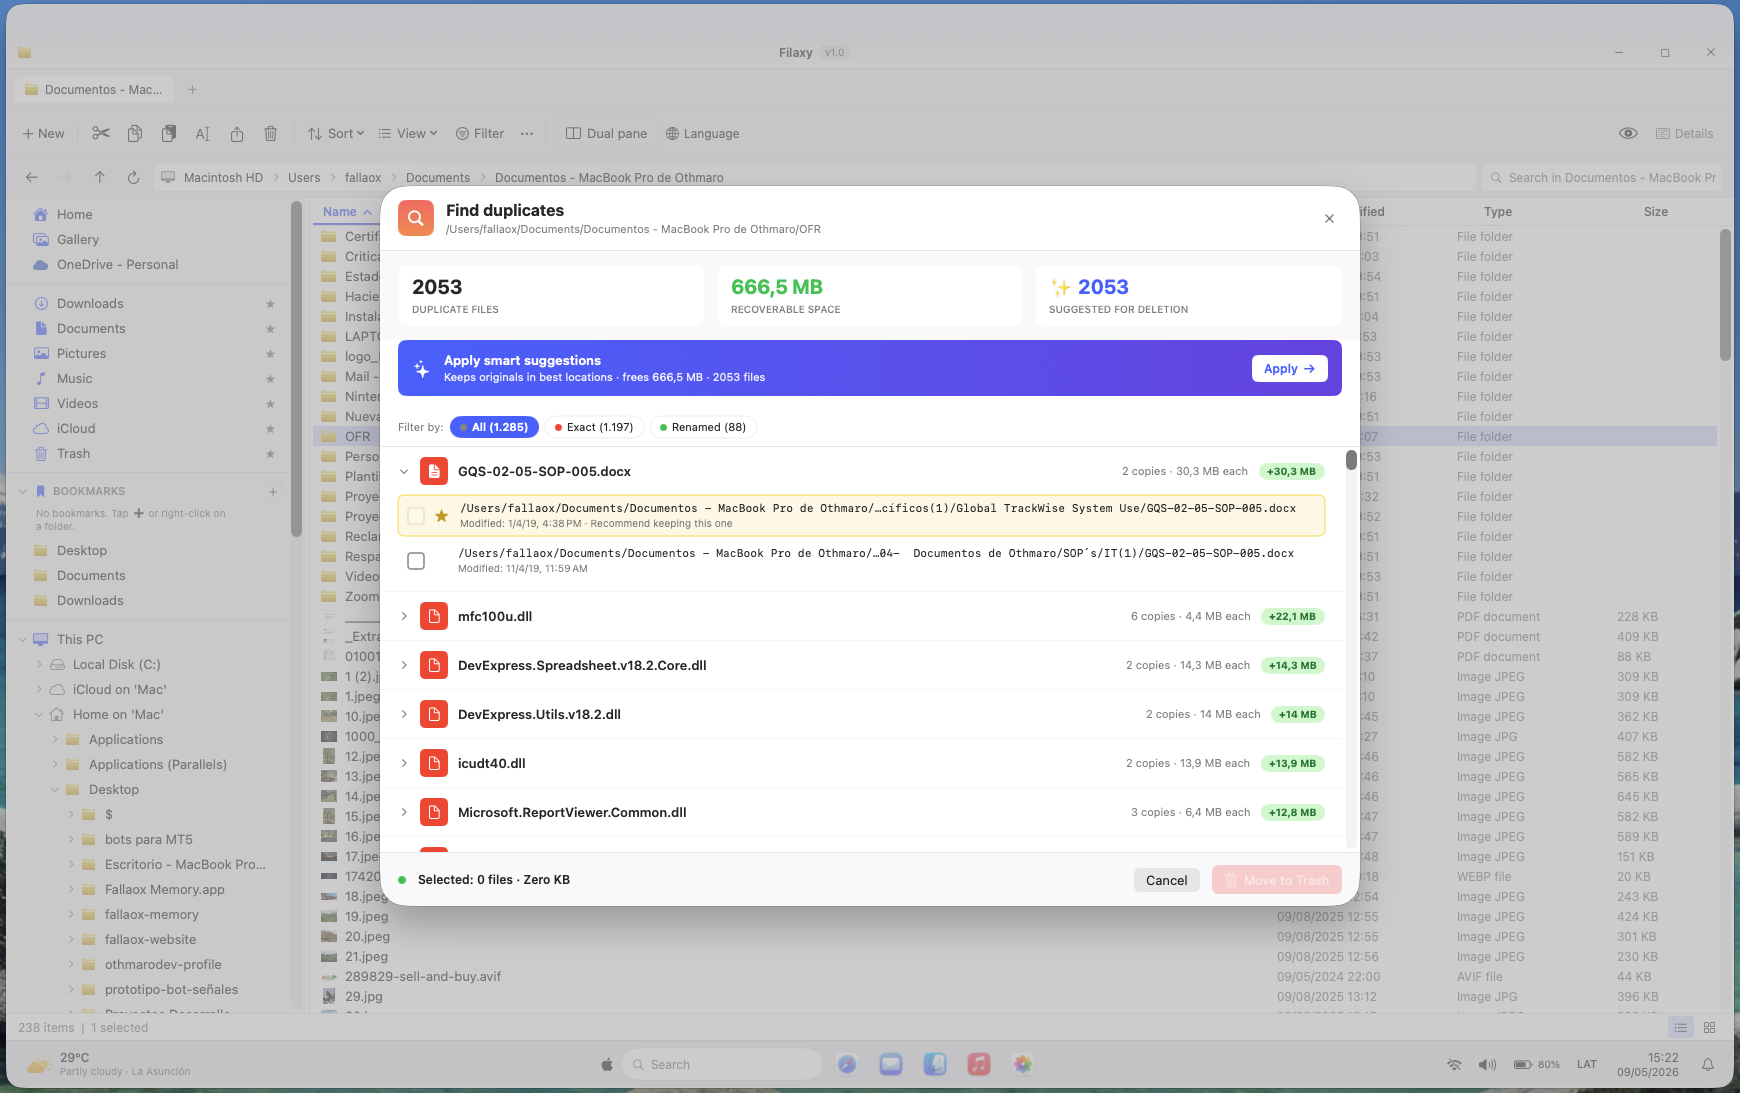This screenshot has width=1740, height=1093.
Task: Click Documents in the breadcrumb path
Action: pos(438,177)
